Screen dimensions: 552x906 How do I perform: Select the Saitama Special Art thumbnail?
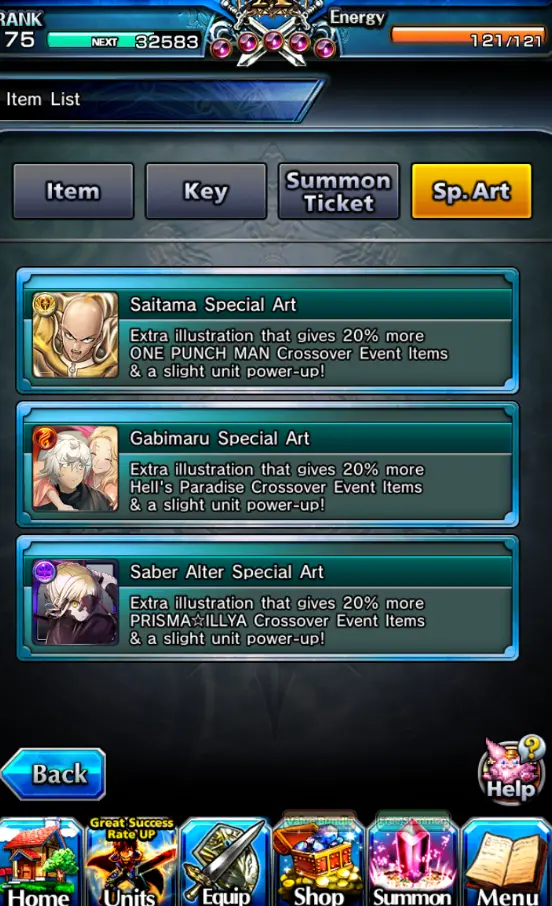tap(75, 335)
